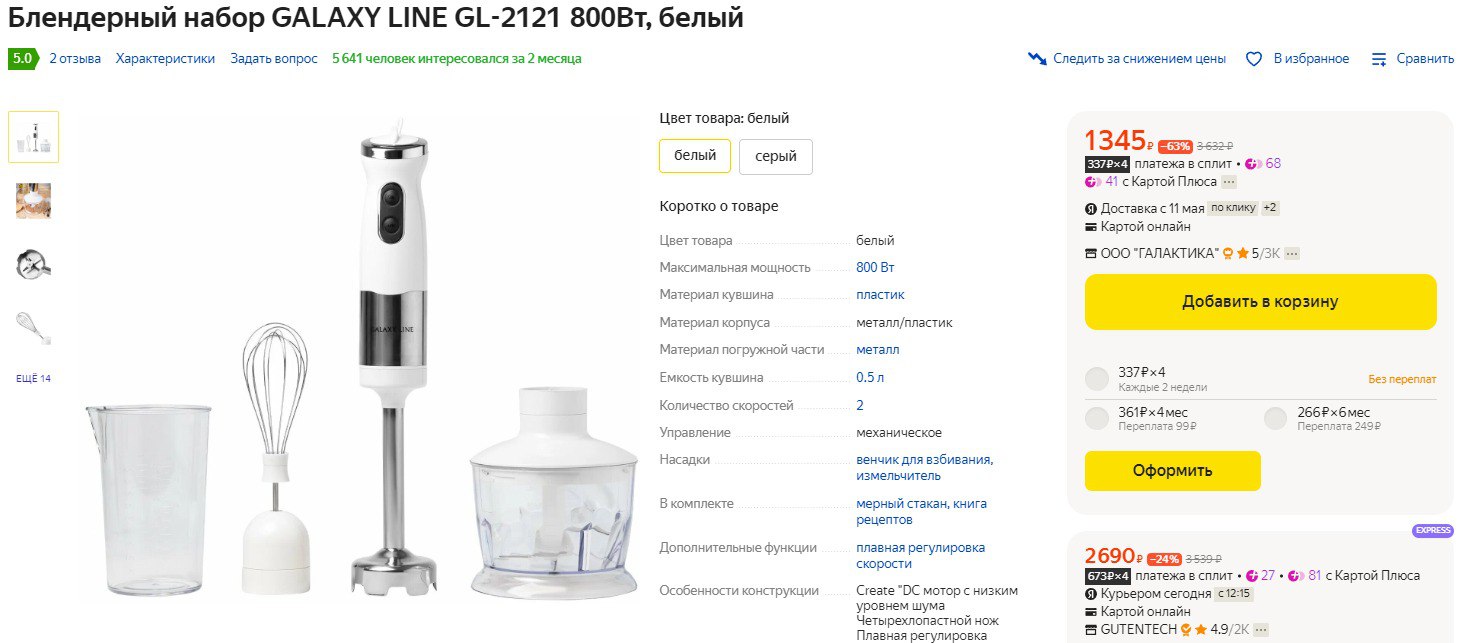Select the whisk attachment thumbnail
The height and width of the screenshot is (643, 1463).
tap(33, 327)
